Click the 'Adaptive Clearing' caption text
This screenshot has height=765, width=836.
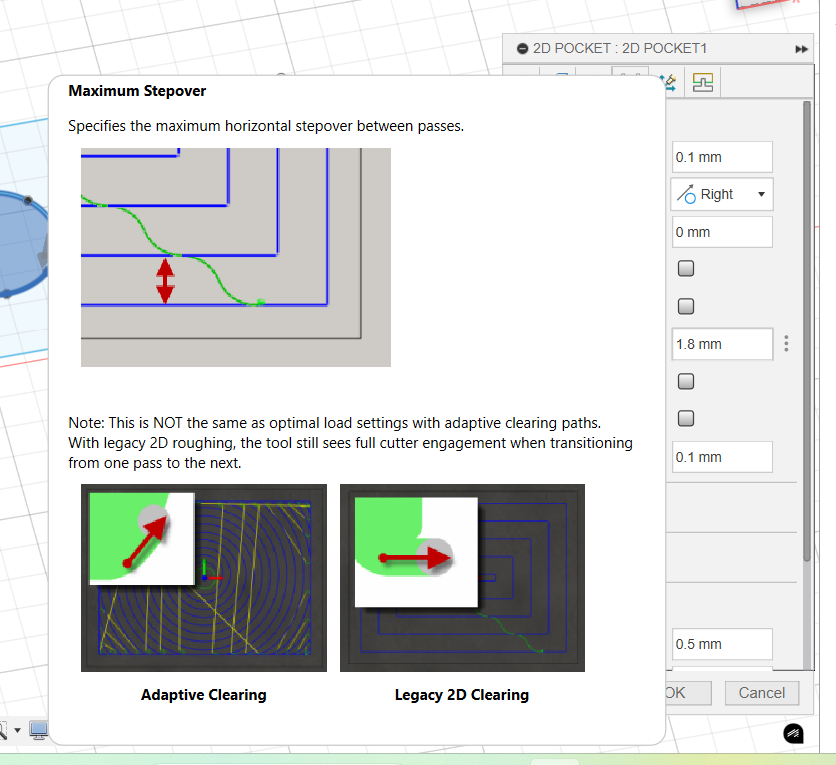coord(204,695)
